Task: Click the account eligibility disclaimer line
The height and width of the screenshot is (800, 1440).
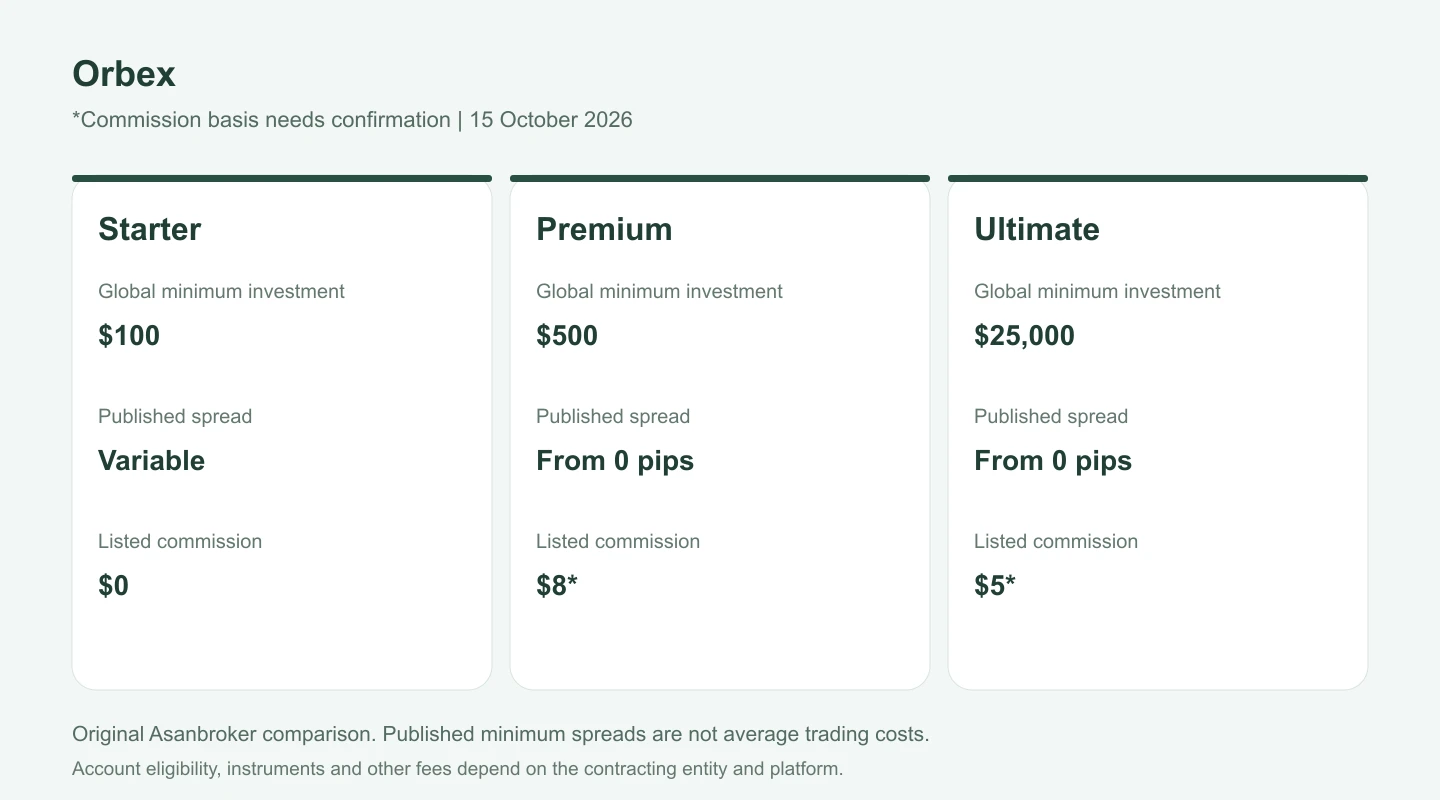Action: click(x=458, y=769)
